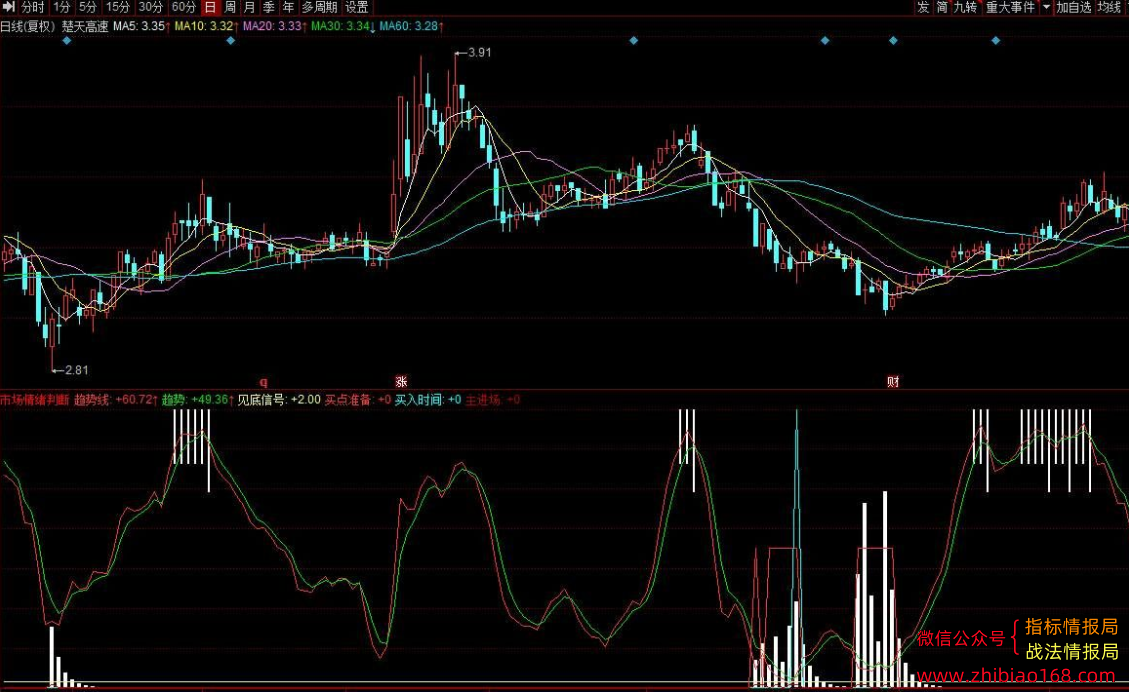Select the 日 daily period tab
The height and width of the screenshot is (692, 1129).
[210, 7]
